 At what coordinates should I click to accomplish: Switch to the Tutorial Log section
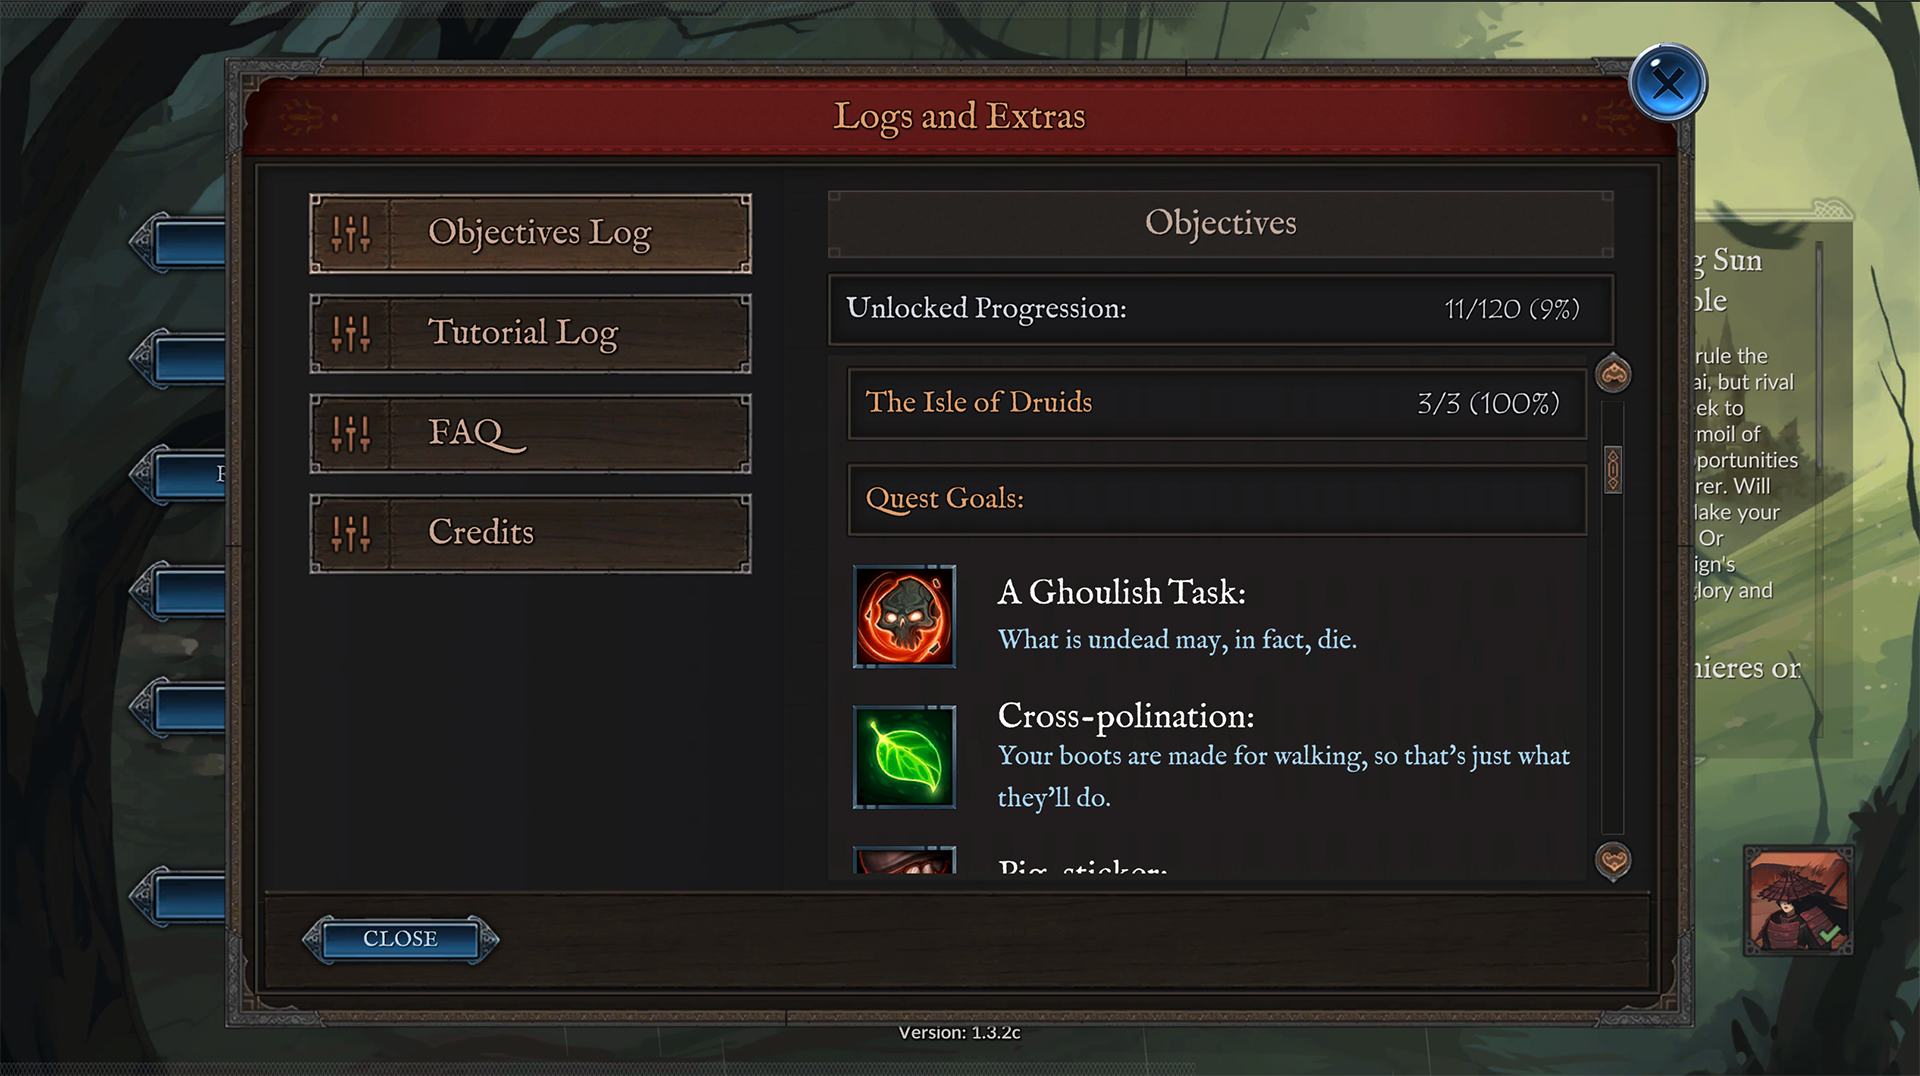tap(530, 334)
